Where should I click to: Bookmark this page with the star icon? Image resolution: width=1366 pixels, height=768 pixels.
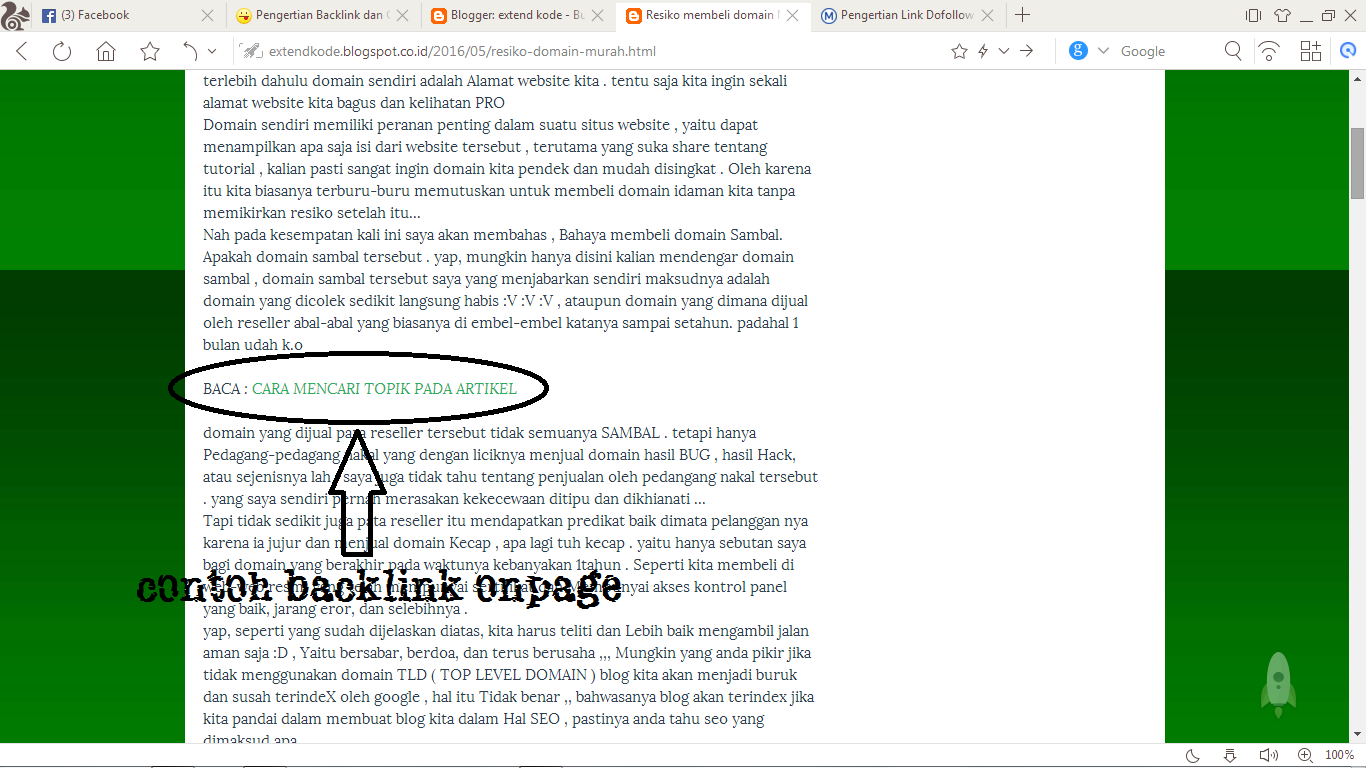[959, 50]
